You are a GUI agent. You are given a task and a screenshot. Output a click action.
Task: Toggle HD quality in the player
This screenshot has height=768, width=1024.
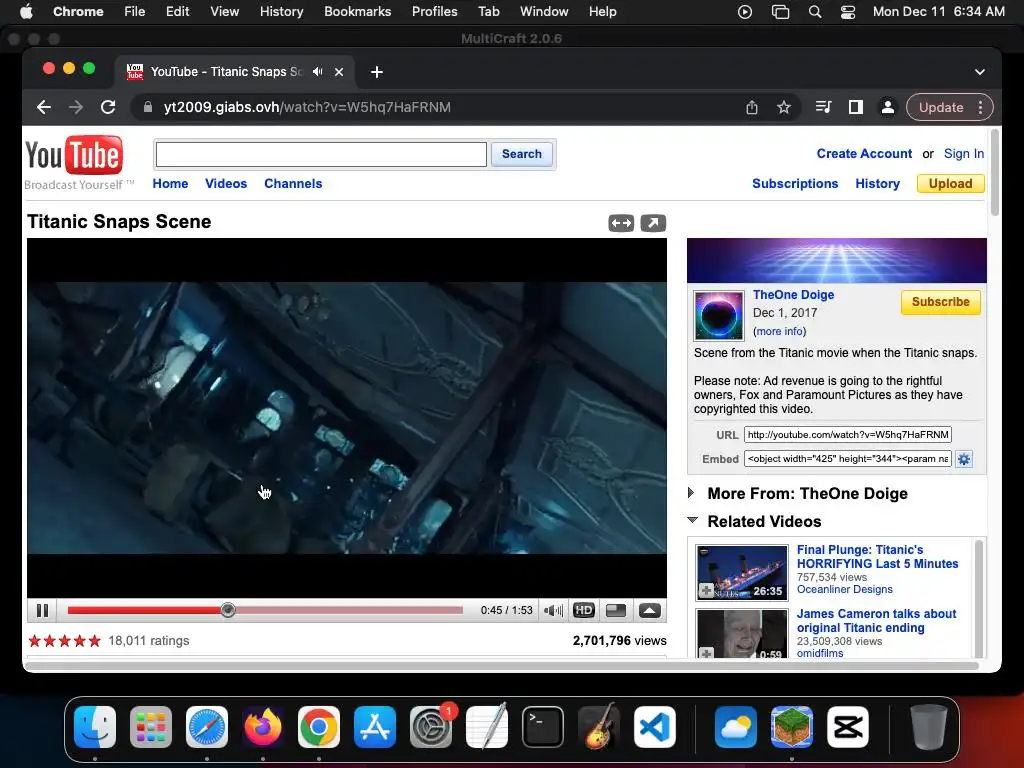pos(583,610)
